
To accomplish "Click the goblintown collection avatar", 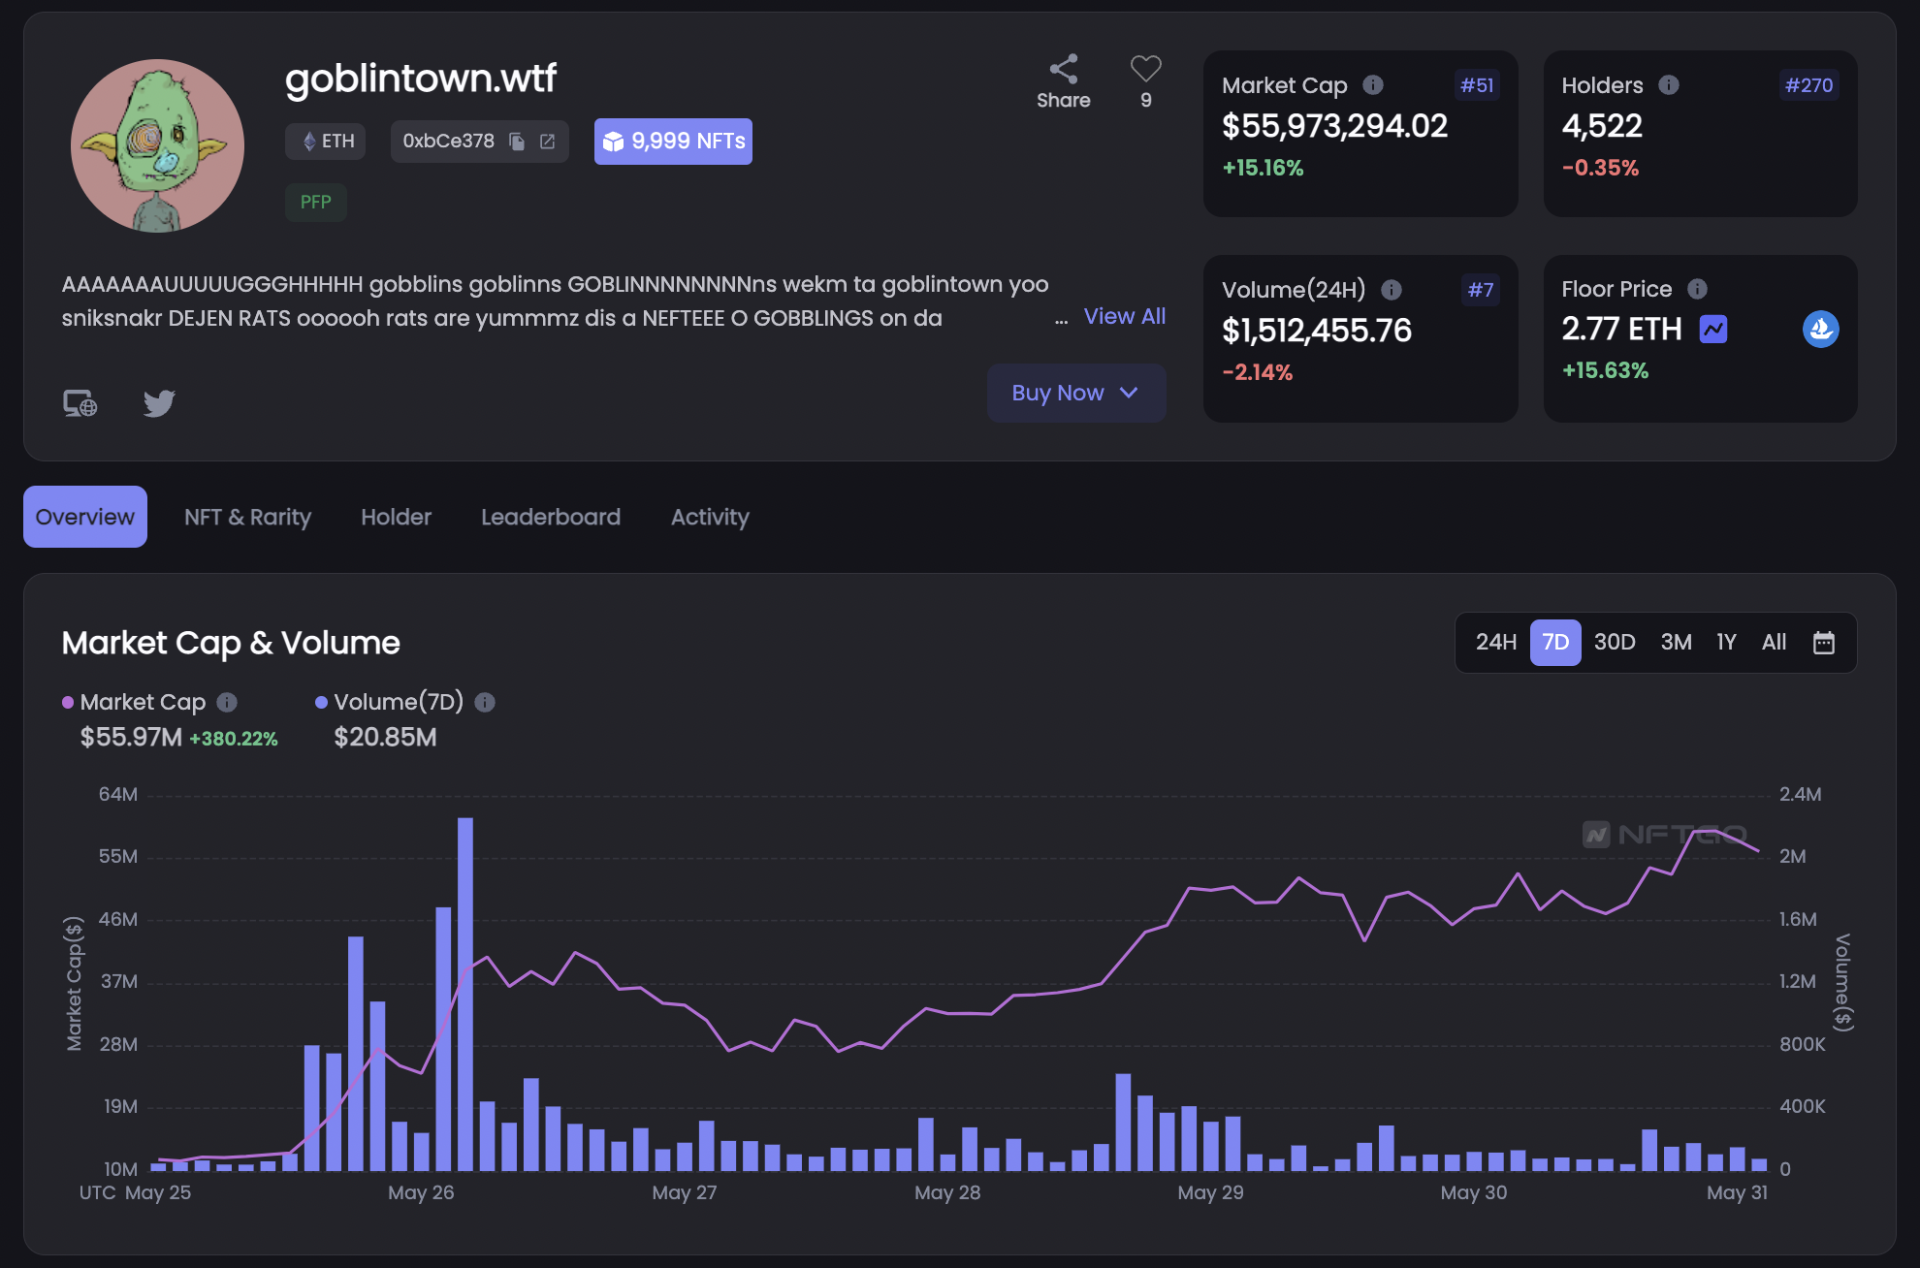I will (157, 146).
